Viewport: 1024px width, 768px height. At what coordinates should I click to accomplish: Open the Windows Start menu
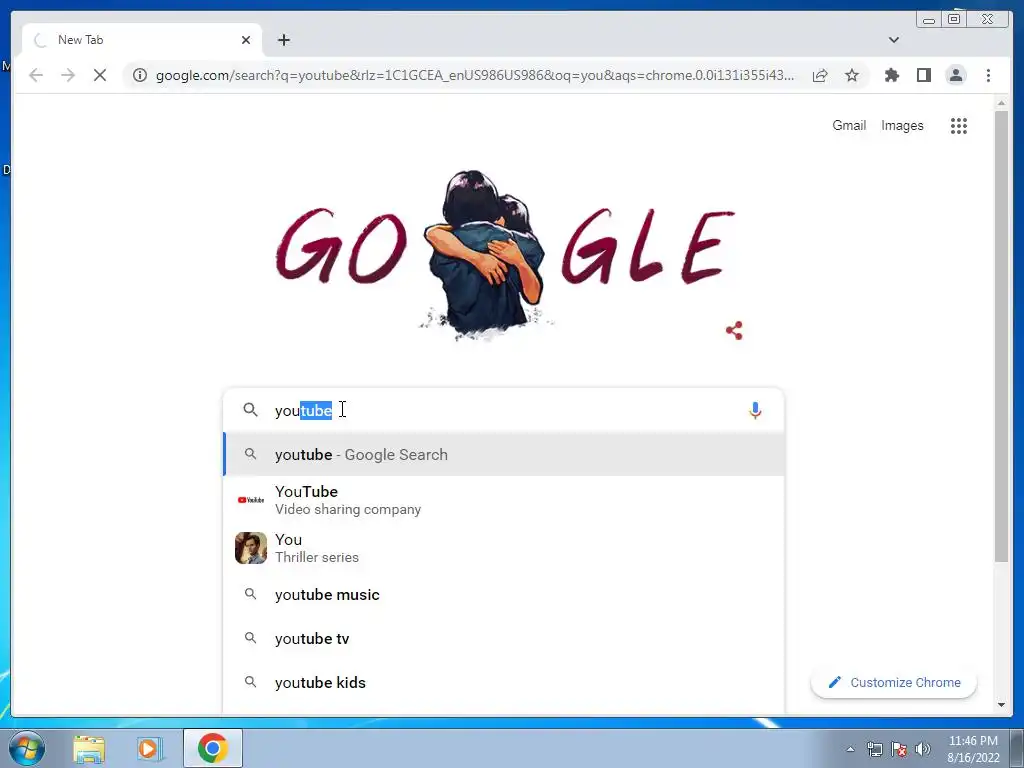tap(27, 748)
